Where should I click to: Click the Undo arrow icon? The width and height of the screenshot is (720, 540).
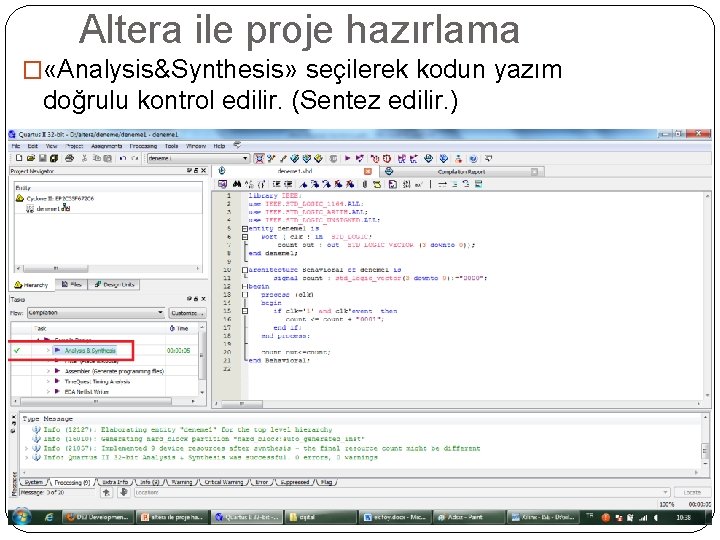pyautogui.click(x=123, y=158)
